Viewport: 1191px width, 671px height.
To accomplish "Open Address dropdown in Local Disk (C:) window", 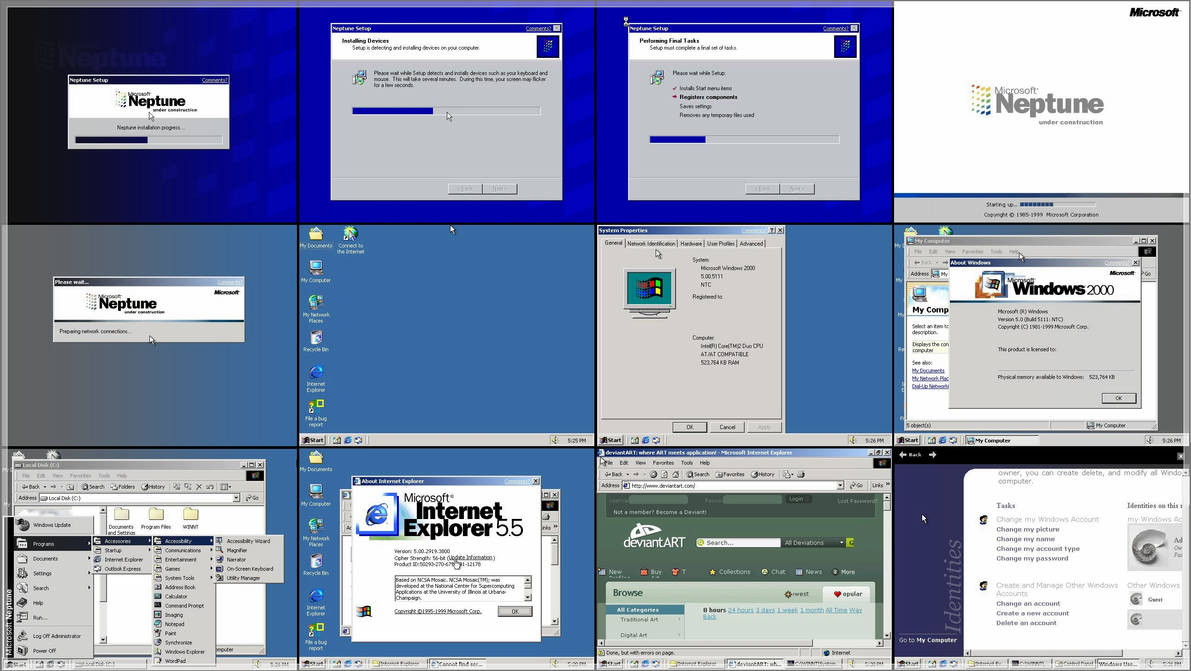I will pyautogui.click(x=236, y=498).
